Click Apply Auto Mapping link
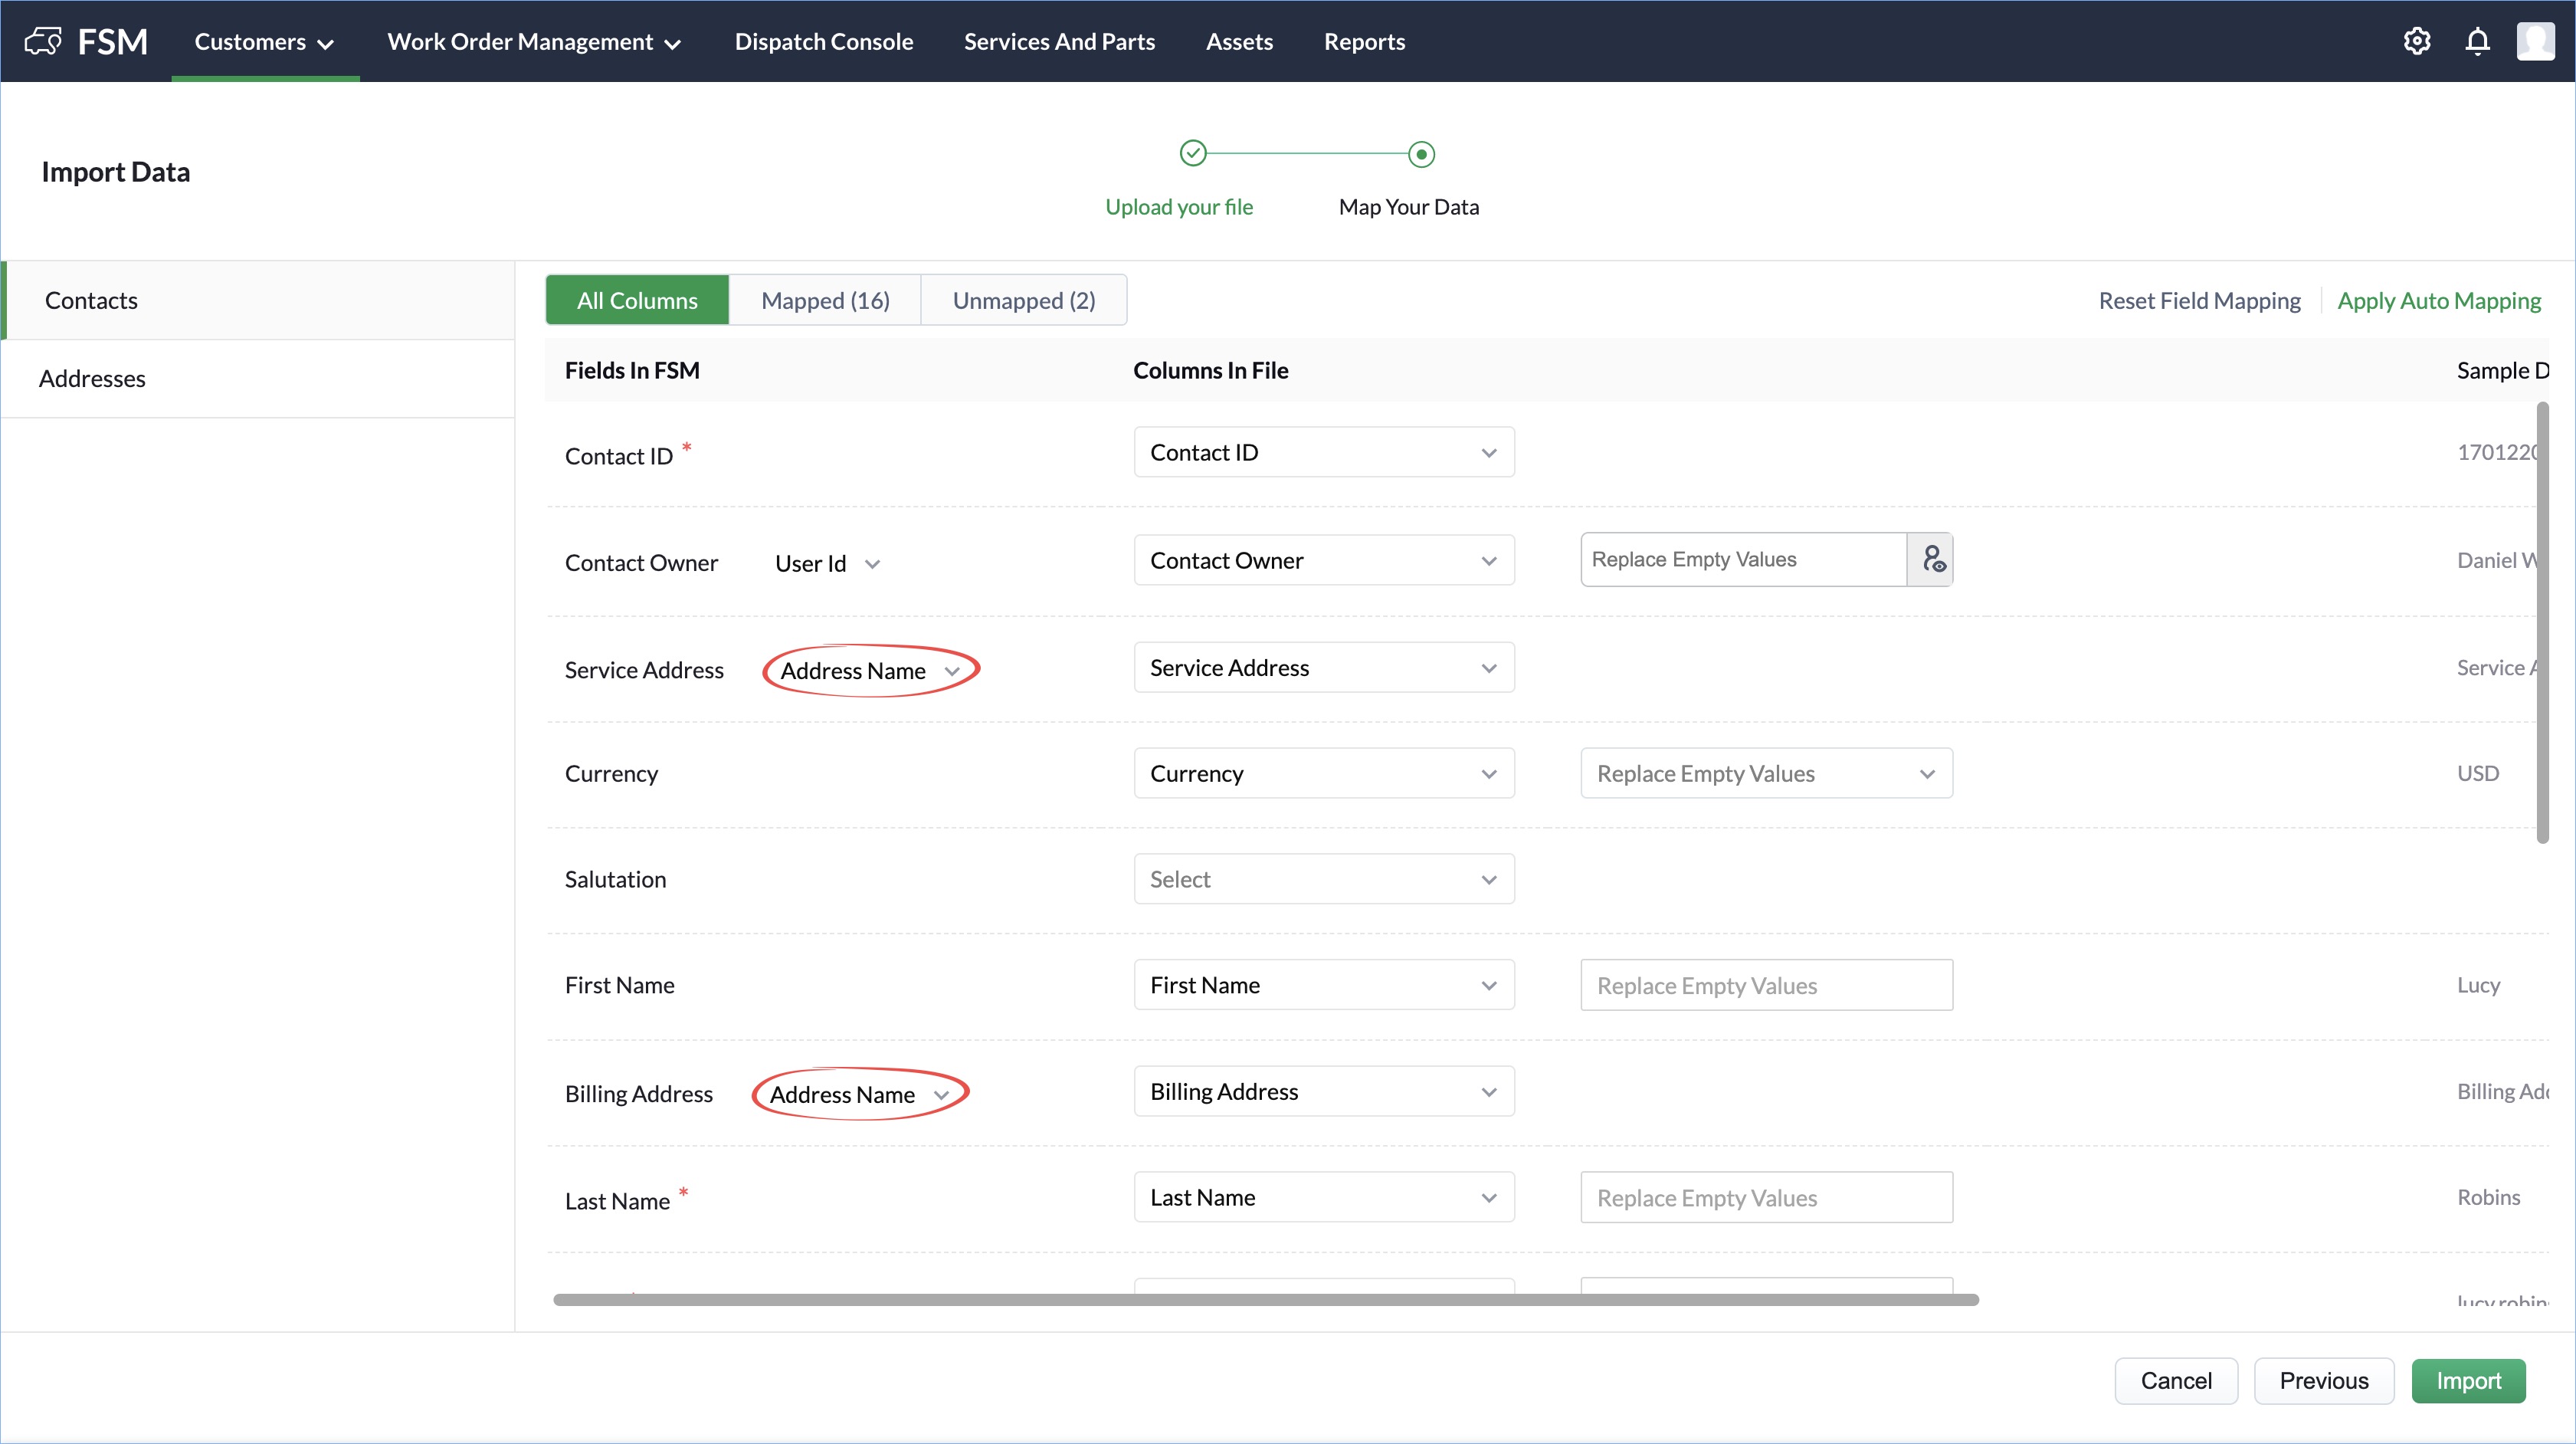Screen dimensions: 2576x1444 [x=2438, y=300]
